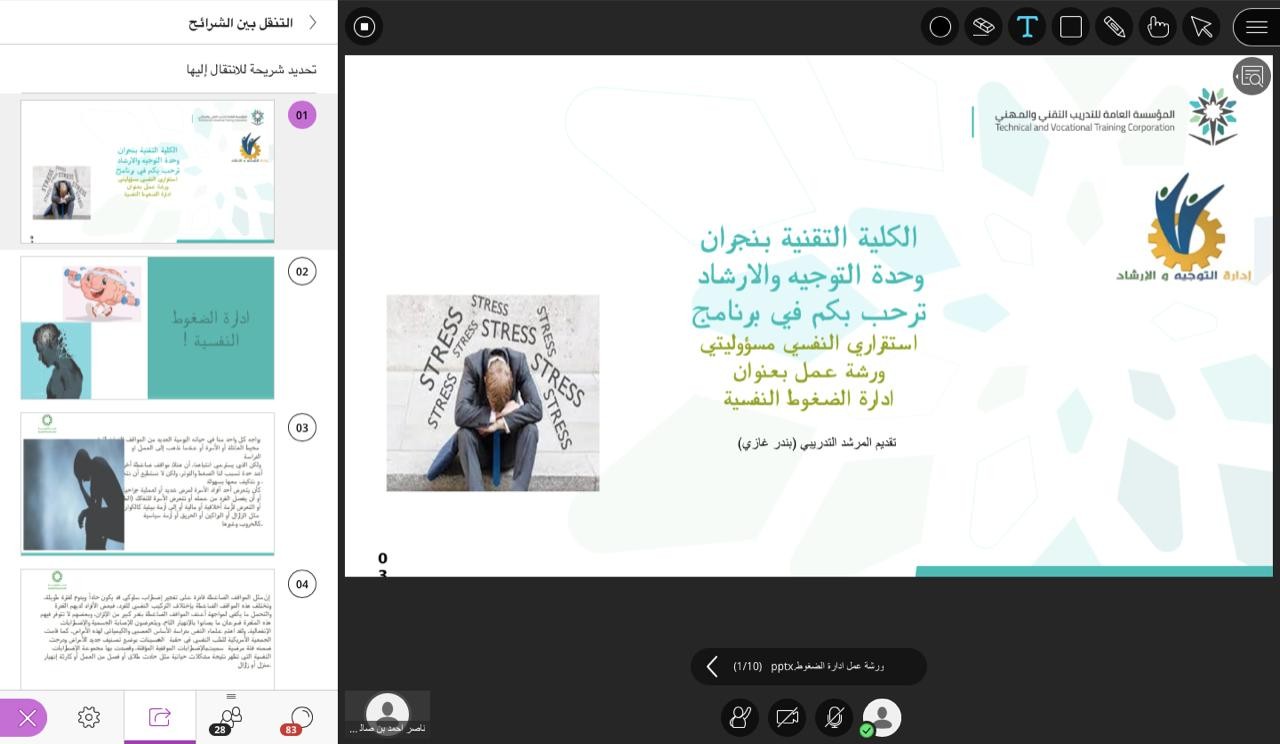Click the eraser clear annotations tool
Image resolution: width=1280 pixels, height=744 pixels.
[x=983, y=27]
